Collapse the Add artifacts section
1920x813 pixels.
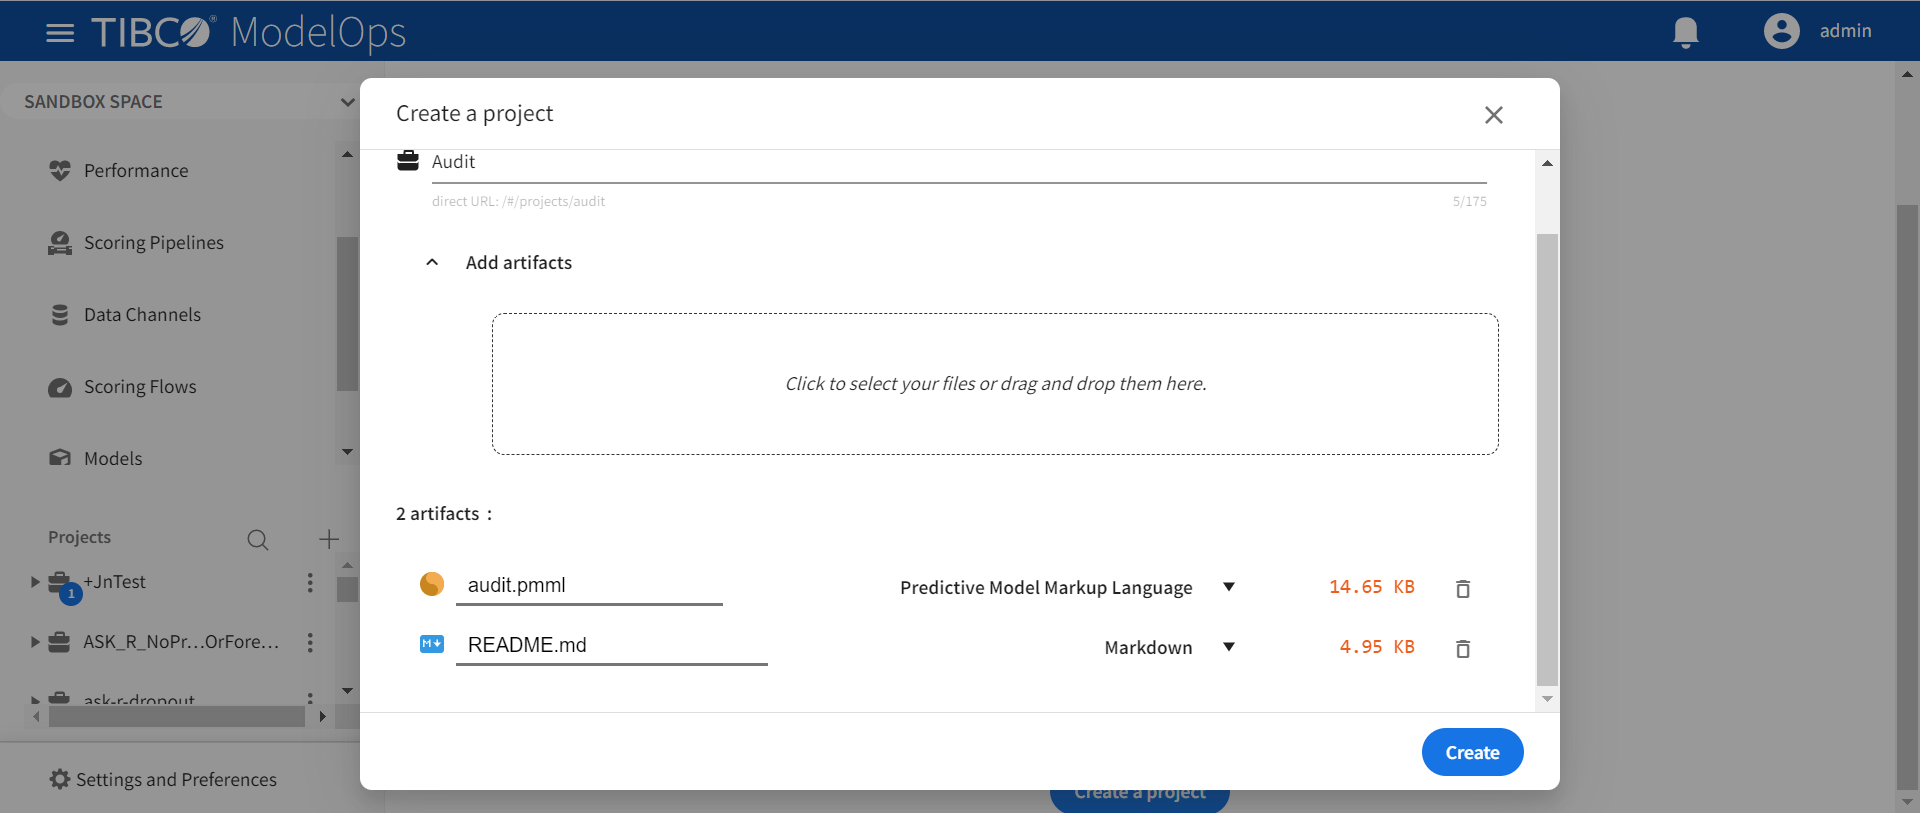(432, 263)
